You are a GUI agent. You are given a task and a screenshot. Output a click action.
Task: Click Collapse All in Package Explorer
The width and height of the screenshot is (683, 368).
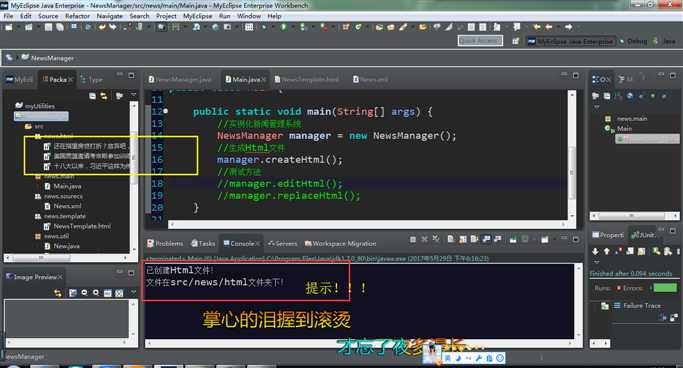(92, 96)
